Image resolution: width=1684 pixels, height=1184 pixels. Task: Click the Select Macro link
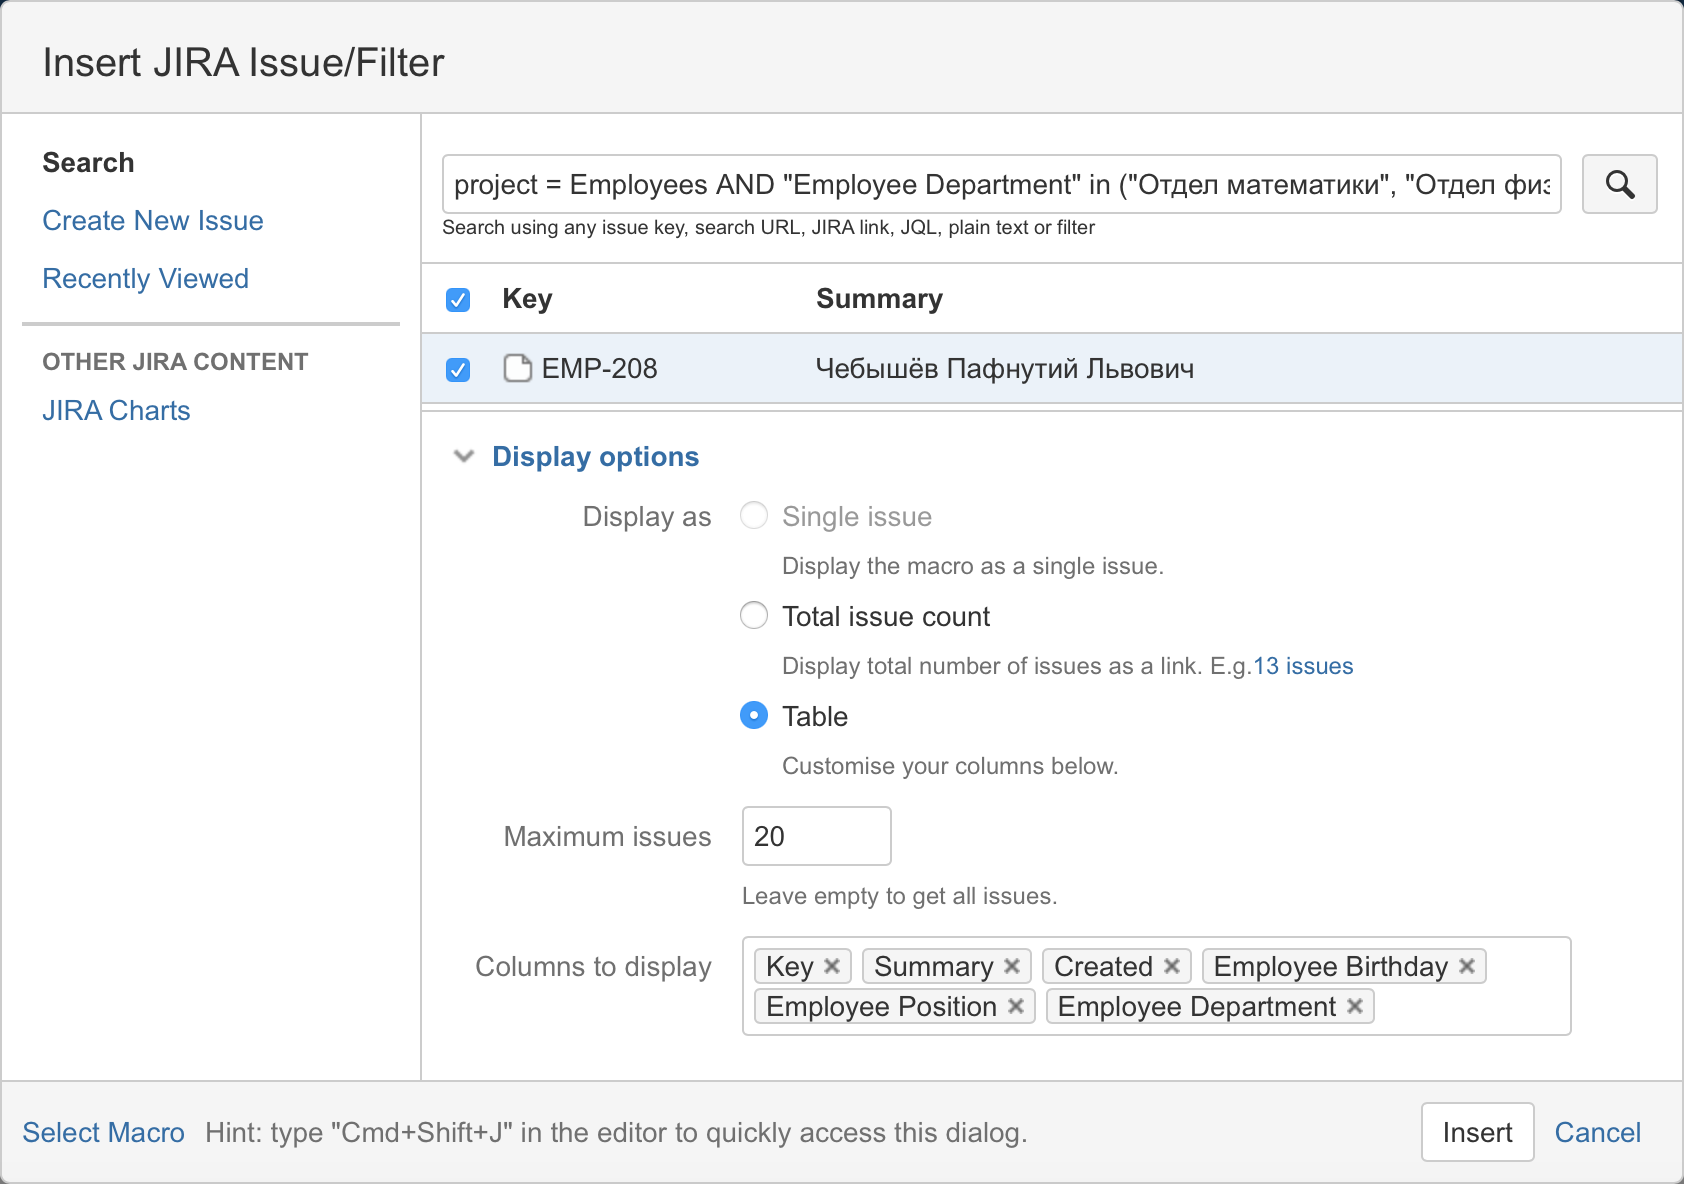pos(103,1132)
